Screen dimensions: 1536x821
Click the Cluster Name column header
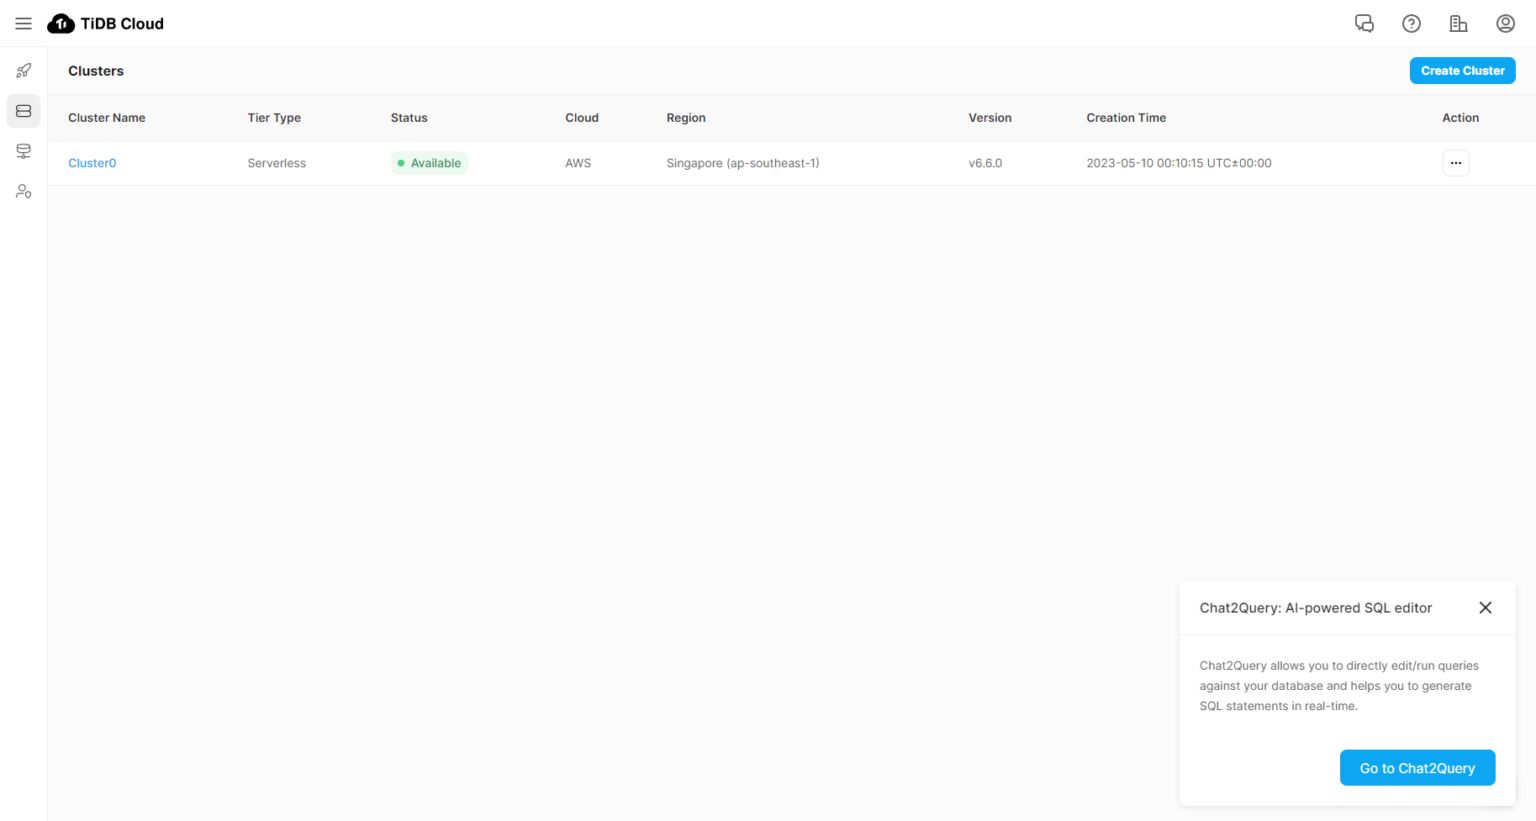click(x=106, y=117)
